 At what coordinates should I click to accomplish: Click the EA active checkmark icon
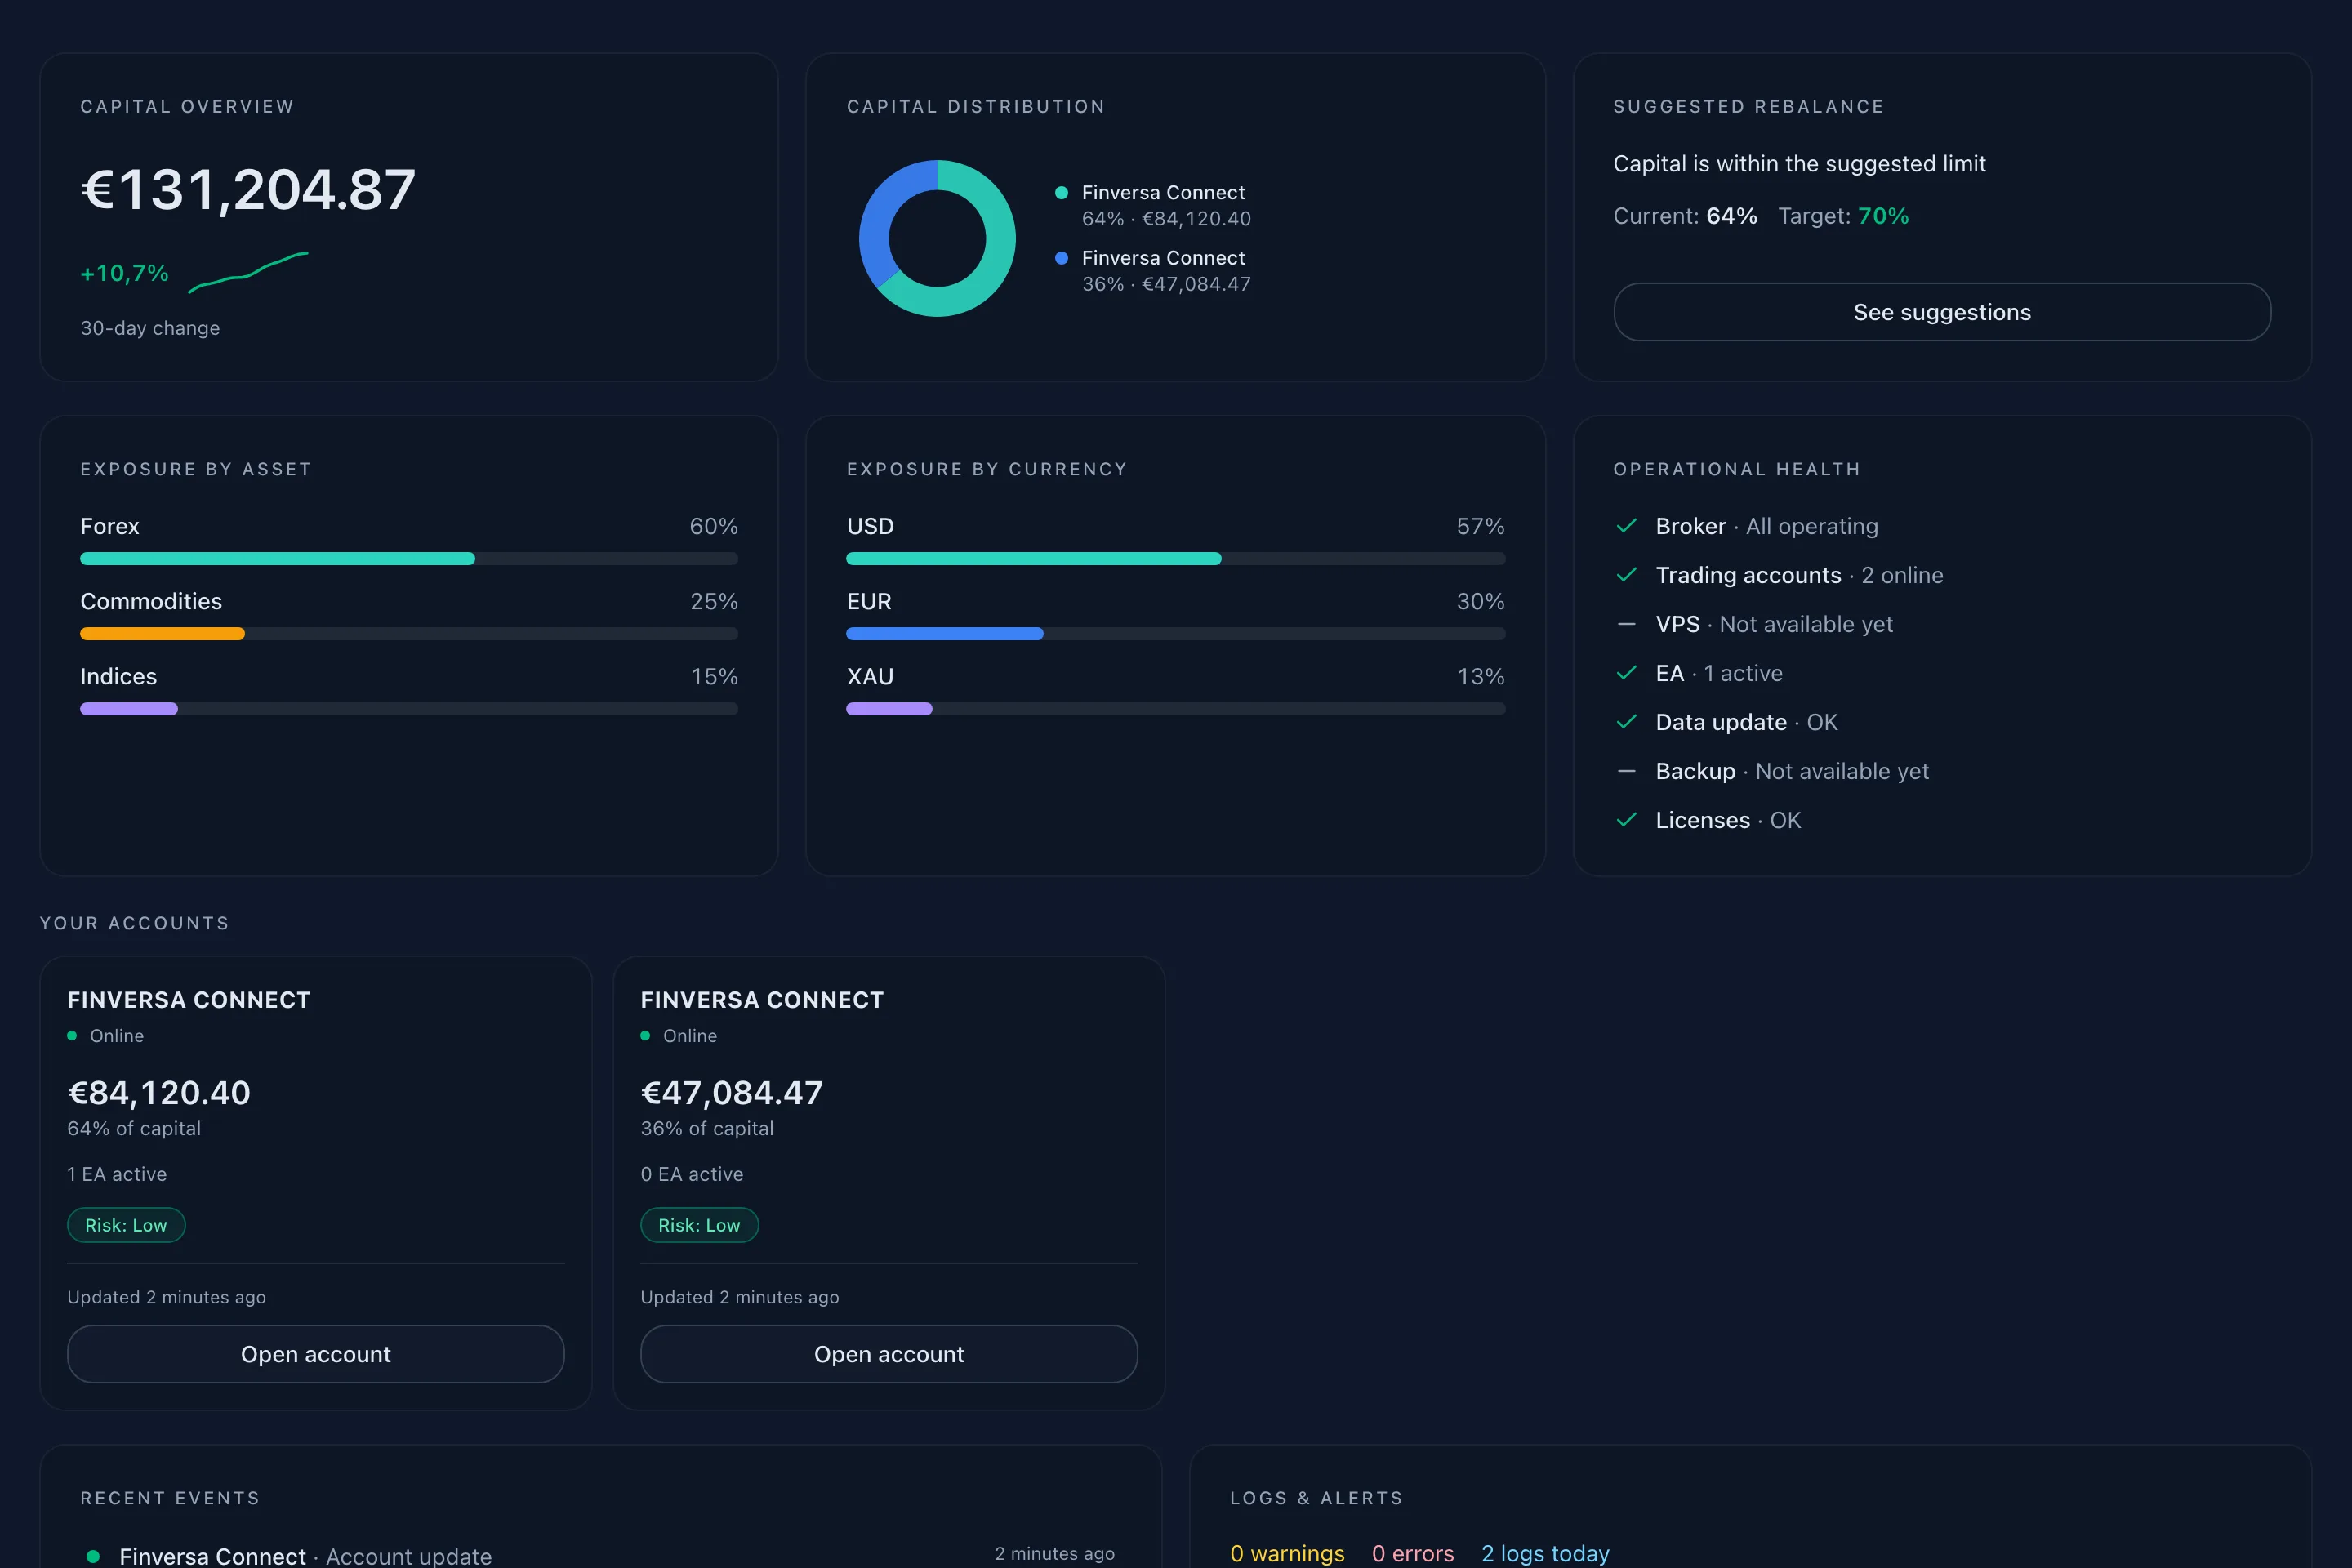1626,673
